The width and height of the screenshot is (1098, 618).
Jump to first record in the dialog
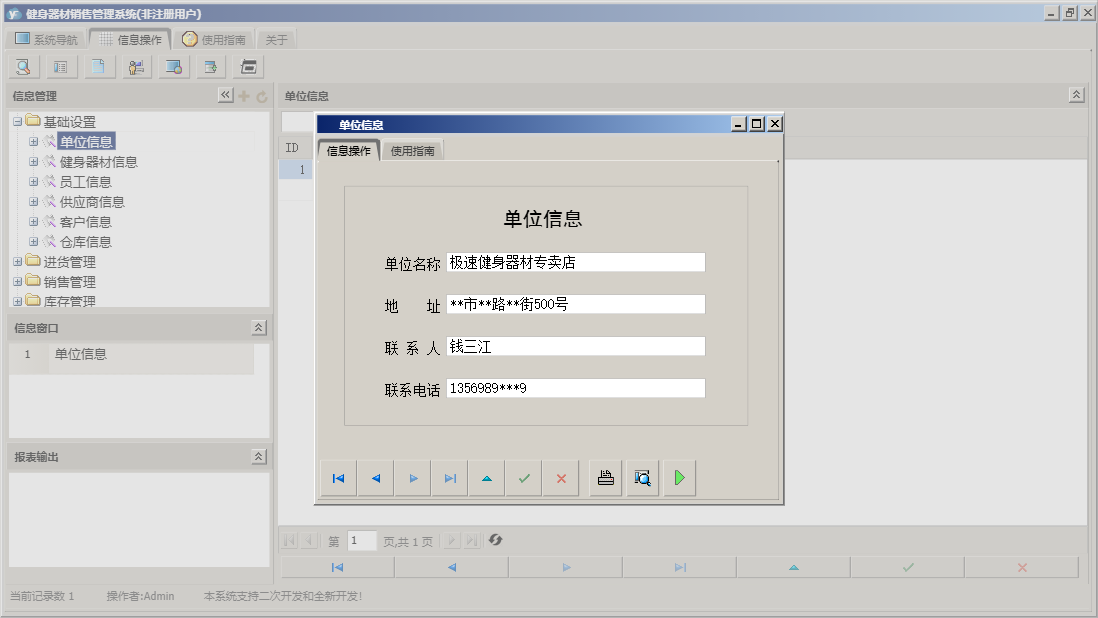(x=337, y=477)
